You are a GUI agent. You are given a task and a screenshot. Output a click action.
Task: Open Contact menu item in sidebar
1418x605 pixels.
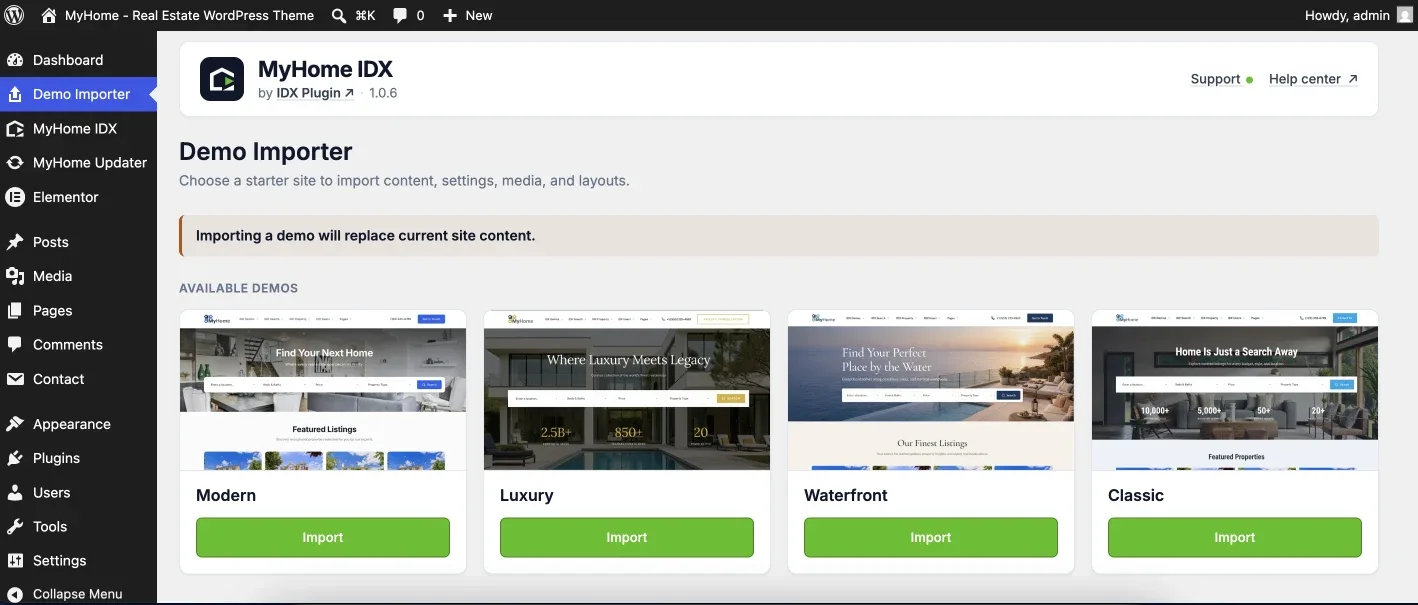59,379
